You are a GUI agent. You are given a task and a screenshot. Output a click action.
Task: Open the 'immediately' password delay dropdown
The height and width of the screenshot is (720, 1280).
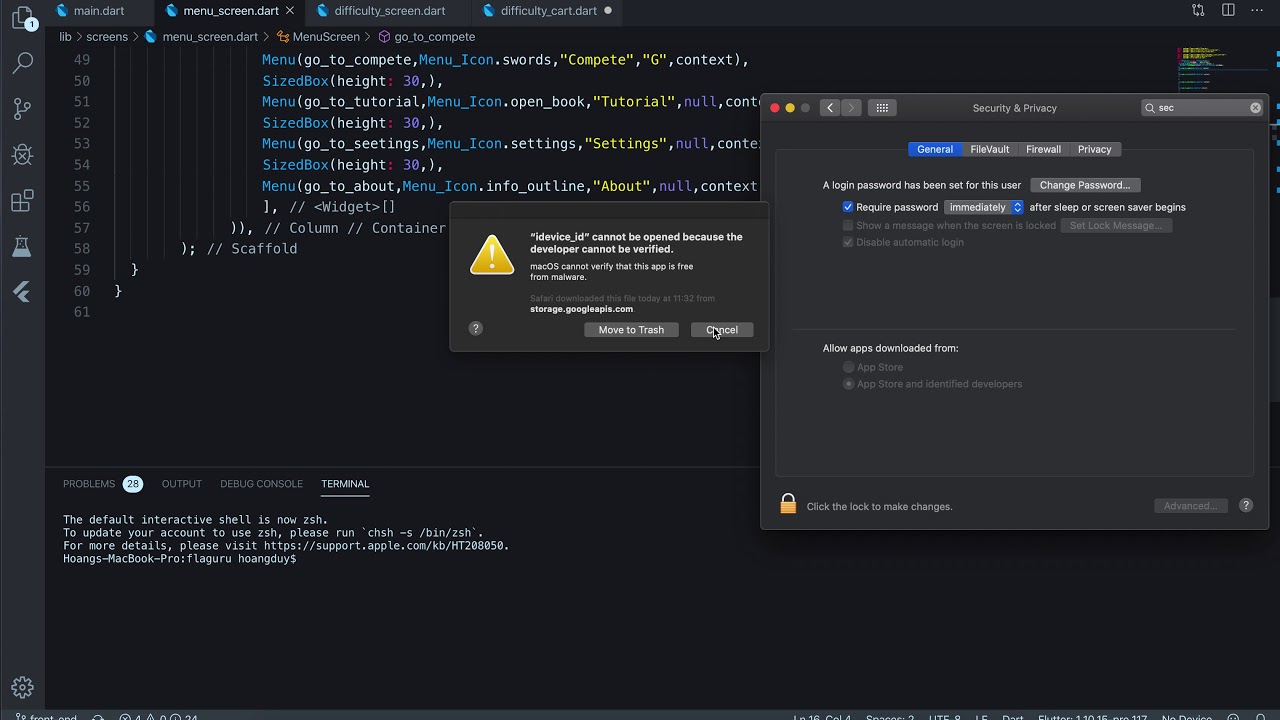coord(984,207)
